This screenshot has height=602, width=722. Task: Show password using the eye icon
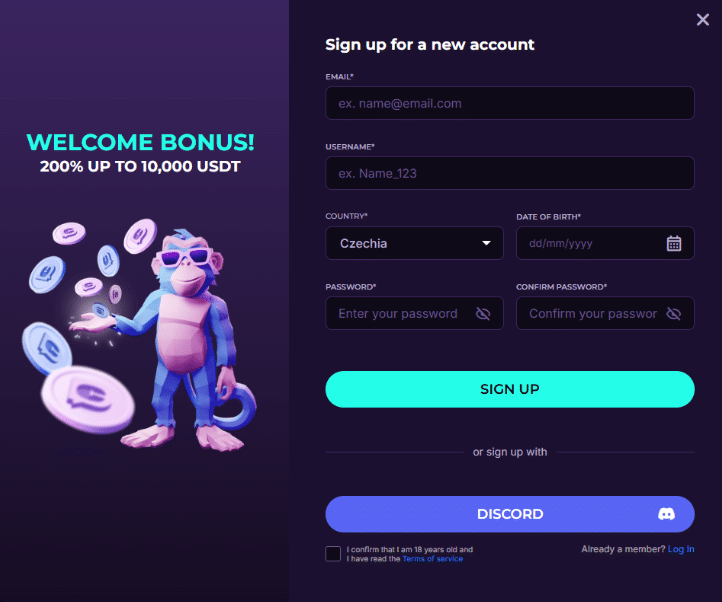[483, 314]
